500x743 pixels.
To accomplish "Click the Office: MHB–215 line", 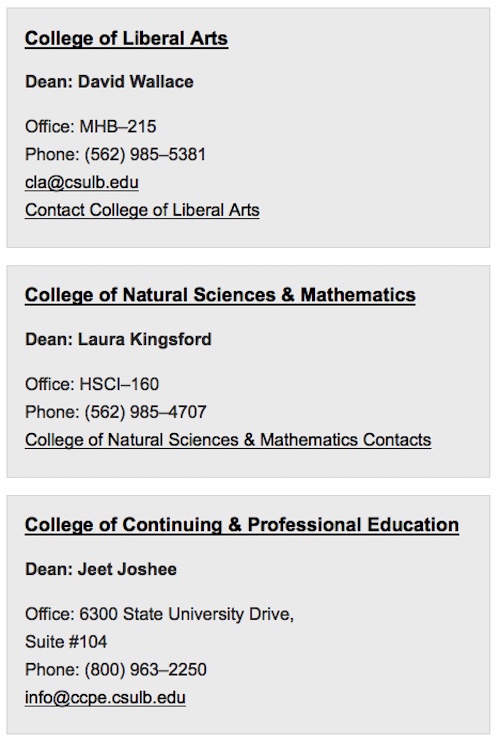I will pos(91,127).
